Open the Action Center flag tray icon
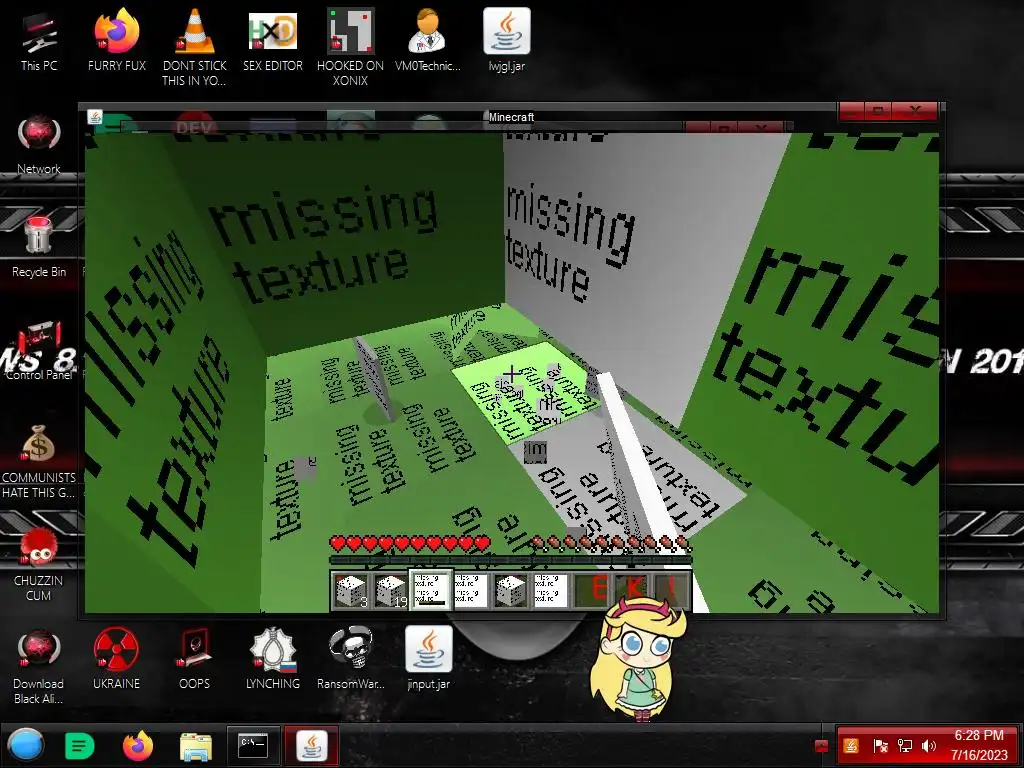Screen dimensions: 1024x768 (880, 746)
